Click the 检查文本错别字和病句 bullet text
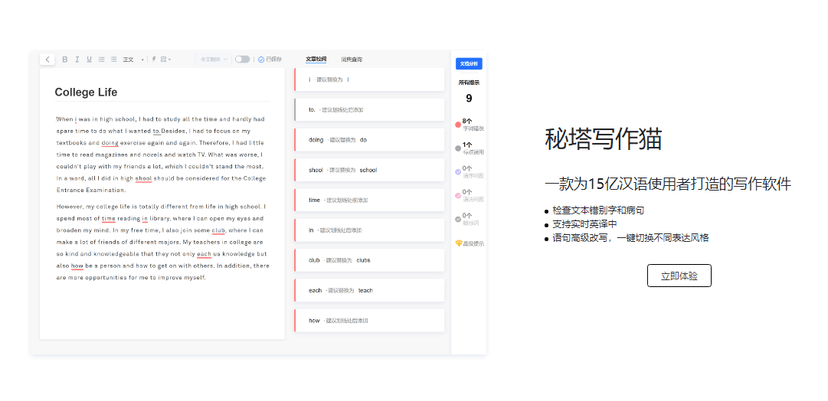The height and width of the screenshot is (401, 828). (598, 211)
